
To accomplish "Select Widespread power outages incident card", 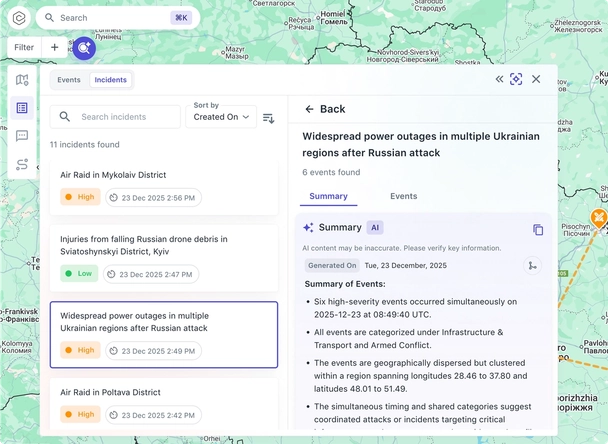I will 164,335.
